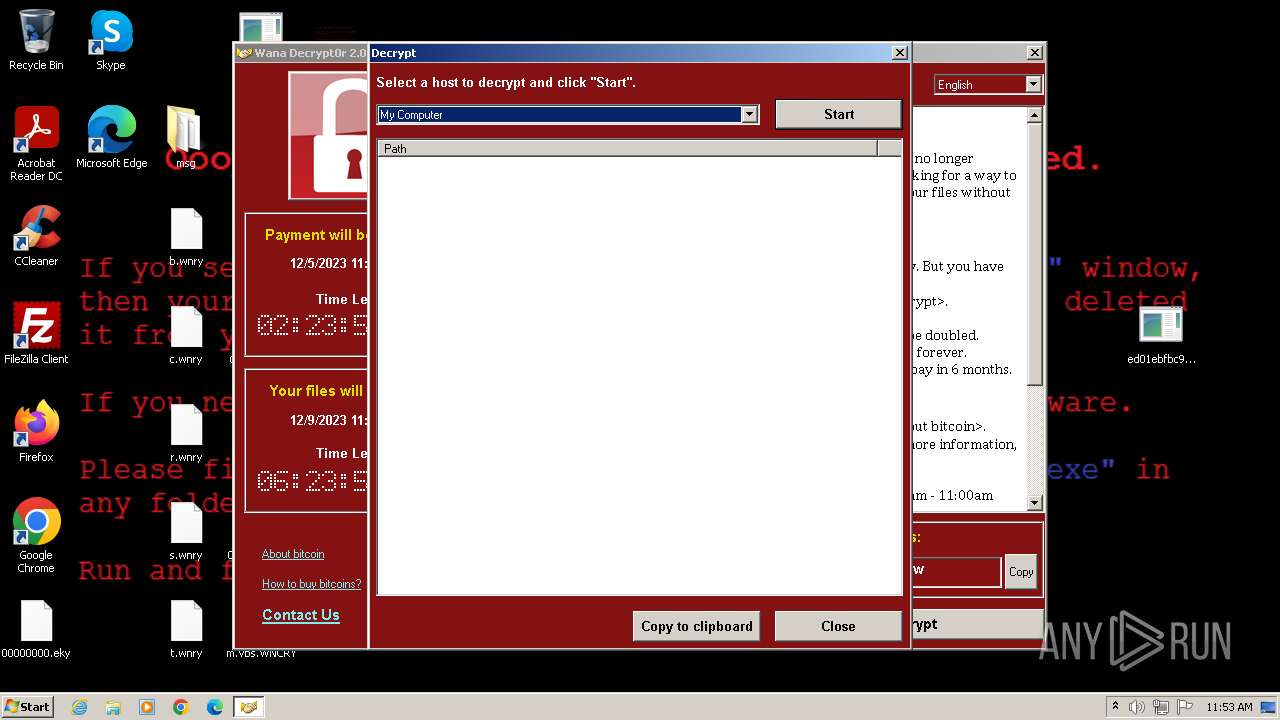Open the msg folder on the desktop
The height and width of the screenshot is (720, 1280).
(186, 138)
